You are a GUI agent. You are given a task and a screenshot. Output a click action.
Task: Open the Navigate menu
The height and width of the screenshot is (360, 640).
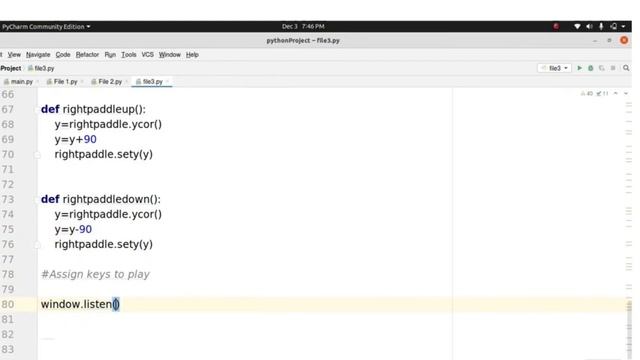click(38, 55)
